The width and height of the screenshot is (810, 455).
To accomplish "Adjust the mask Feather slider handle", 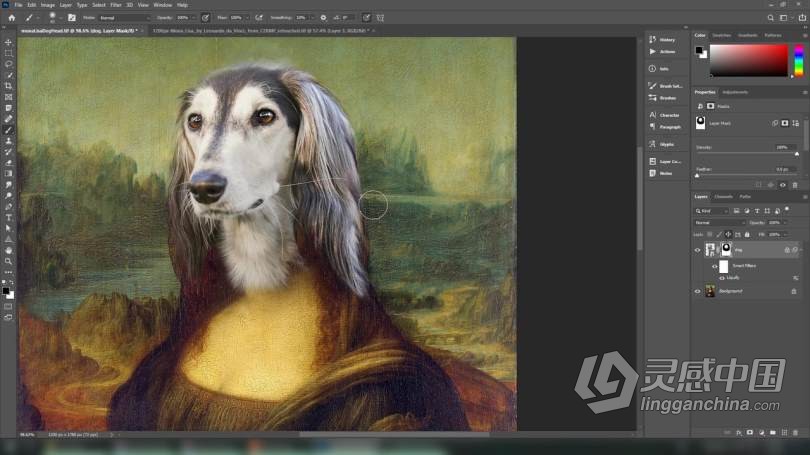I will point(697,176).
